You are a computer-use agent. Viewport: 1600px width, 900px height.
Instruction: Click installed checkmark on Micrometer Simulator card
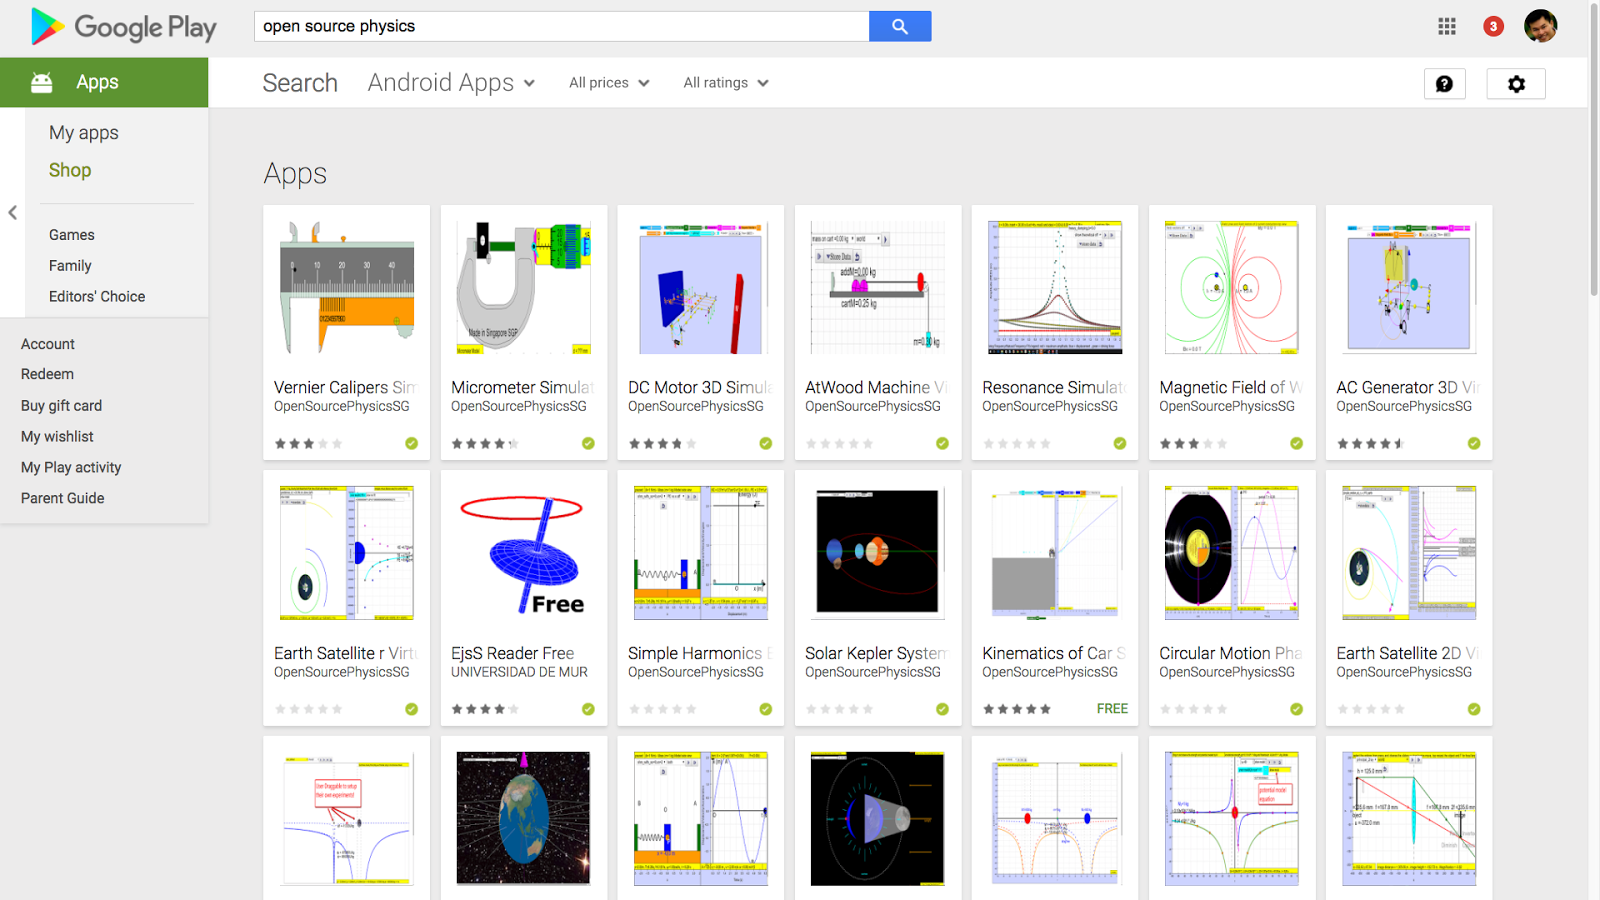pos(588,443)
